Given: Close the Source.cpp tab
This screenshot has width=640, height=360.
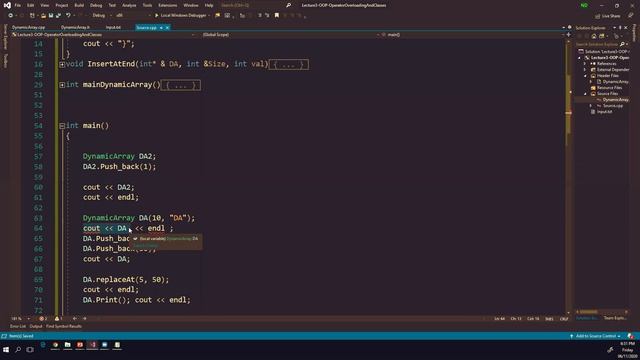Looking at the screenshot, I should 167,28.
